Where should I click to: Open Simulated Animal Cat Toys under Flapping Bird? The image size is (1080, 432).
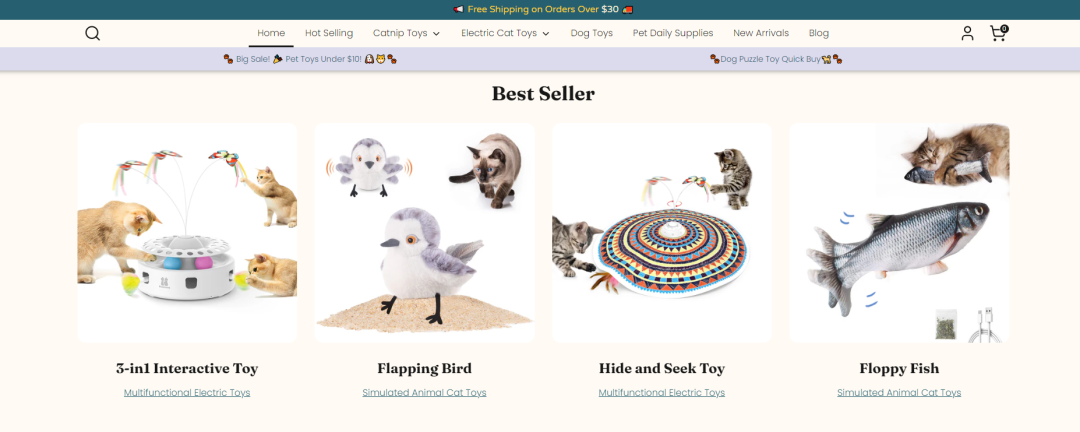424,393
